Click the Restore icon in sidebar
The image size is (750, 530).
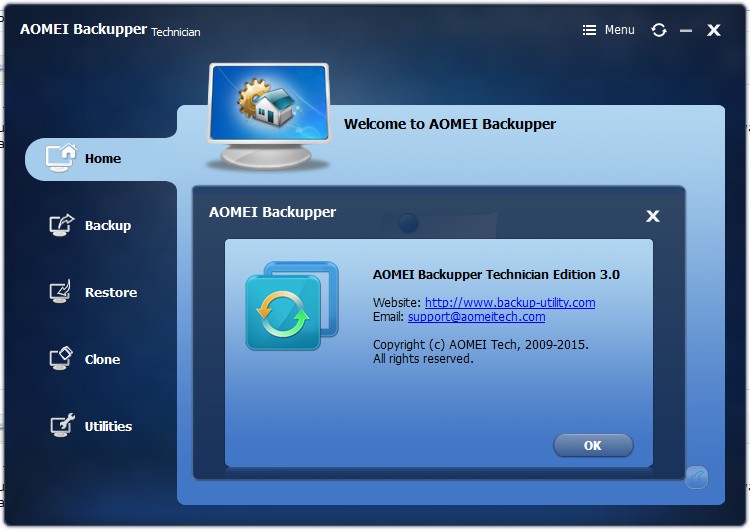pos(62,292)
